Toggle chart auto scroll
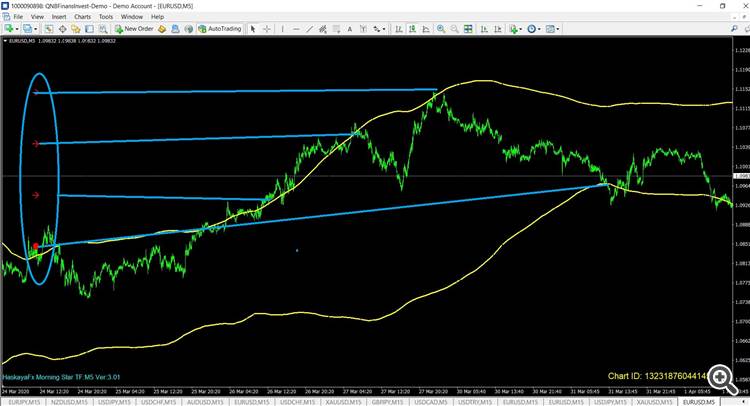 [x=484, y=29]
